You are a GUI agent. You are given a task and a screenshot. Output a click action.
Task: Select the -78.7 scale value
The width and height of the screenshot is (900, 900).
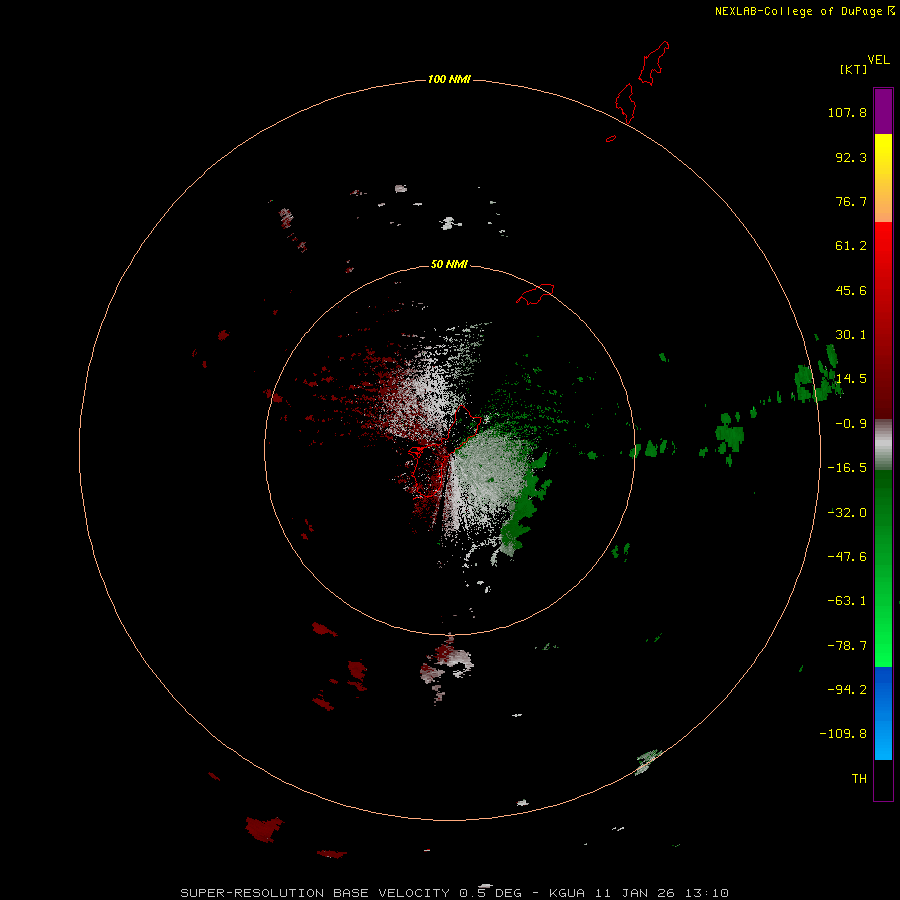tap(847, 646)
